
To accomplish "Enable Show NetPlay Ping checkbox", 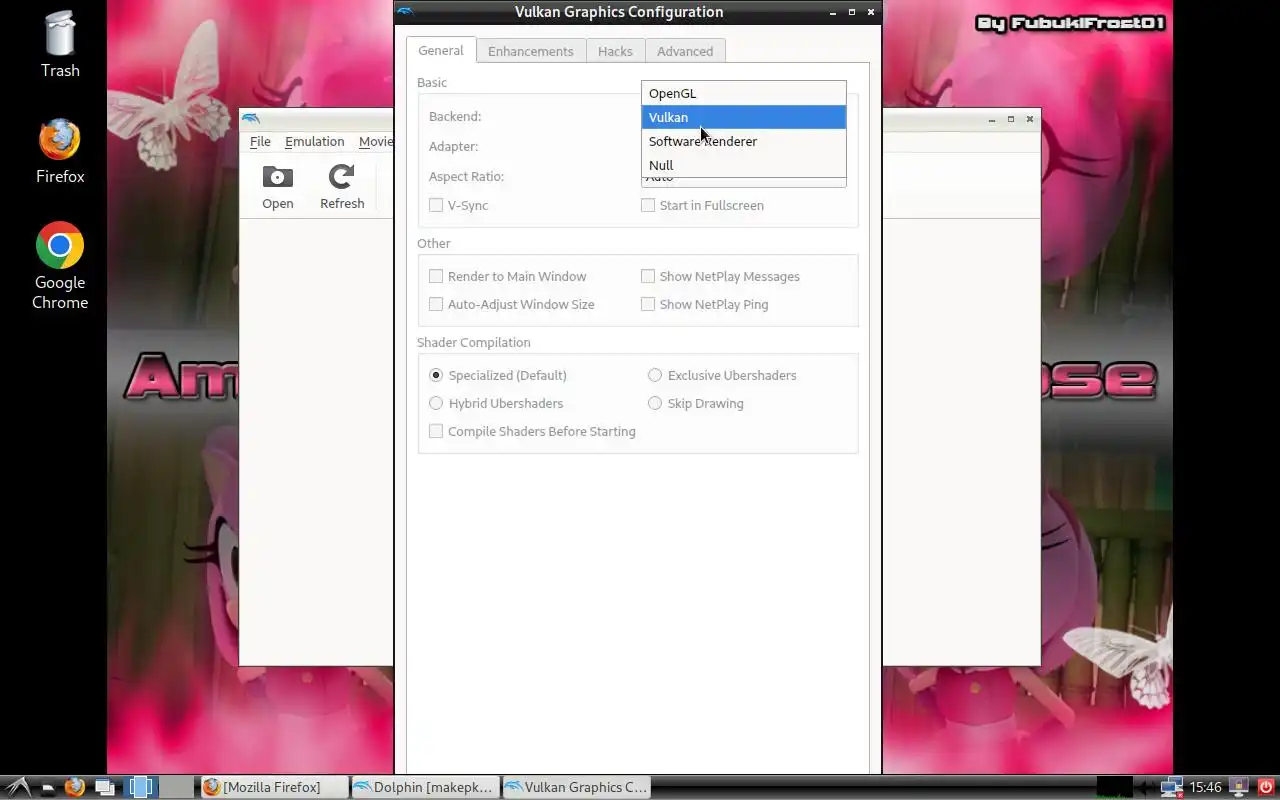I will point(648,304).
